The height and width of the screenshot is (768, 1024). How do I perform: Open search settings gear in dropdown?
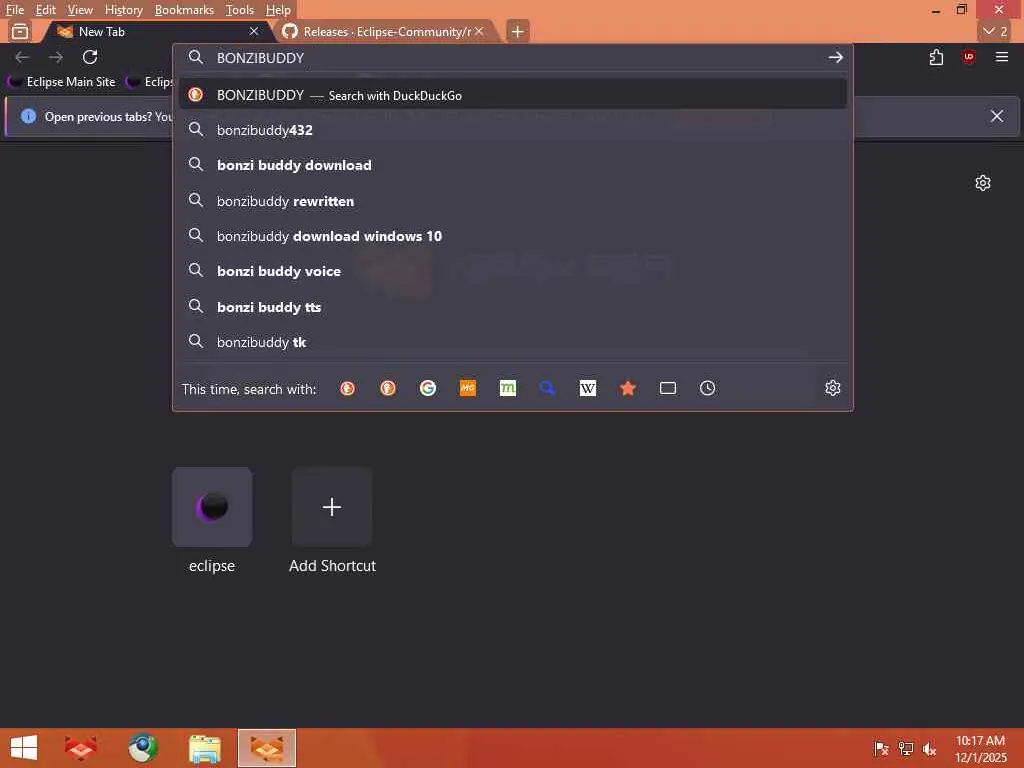point(833,388)
